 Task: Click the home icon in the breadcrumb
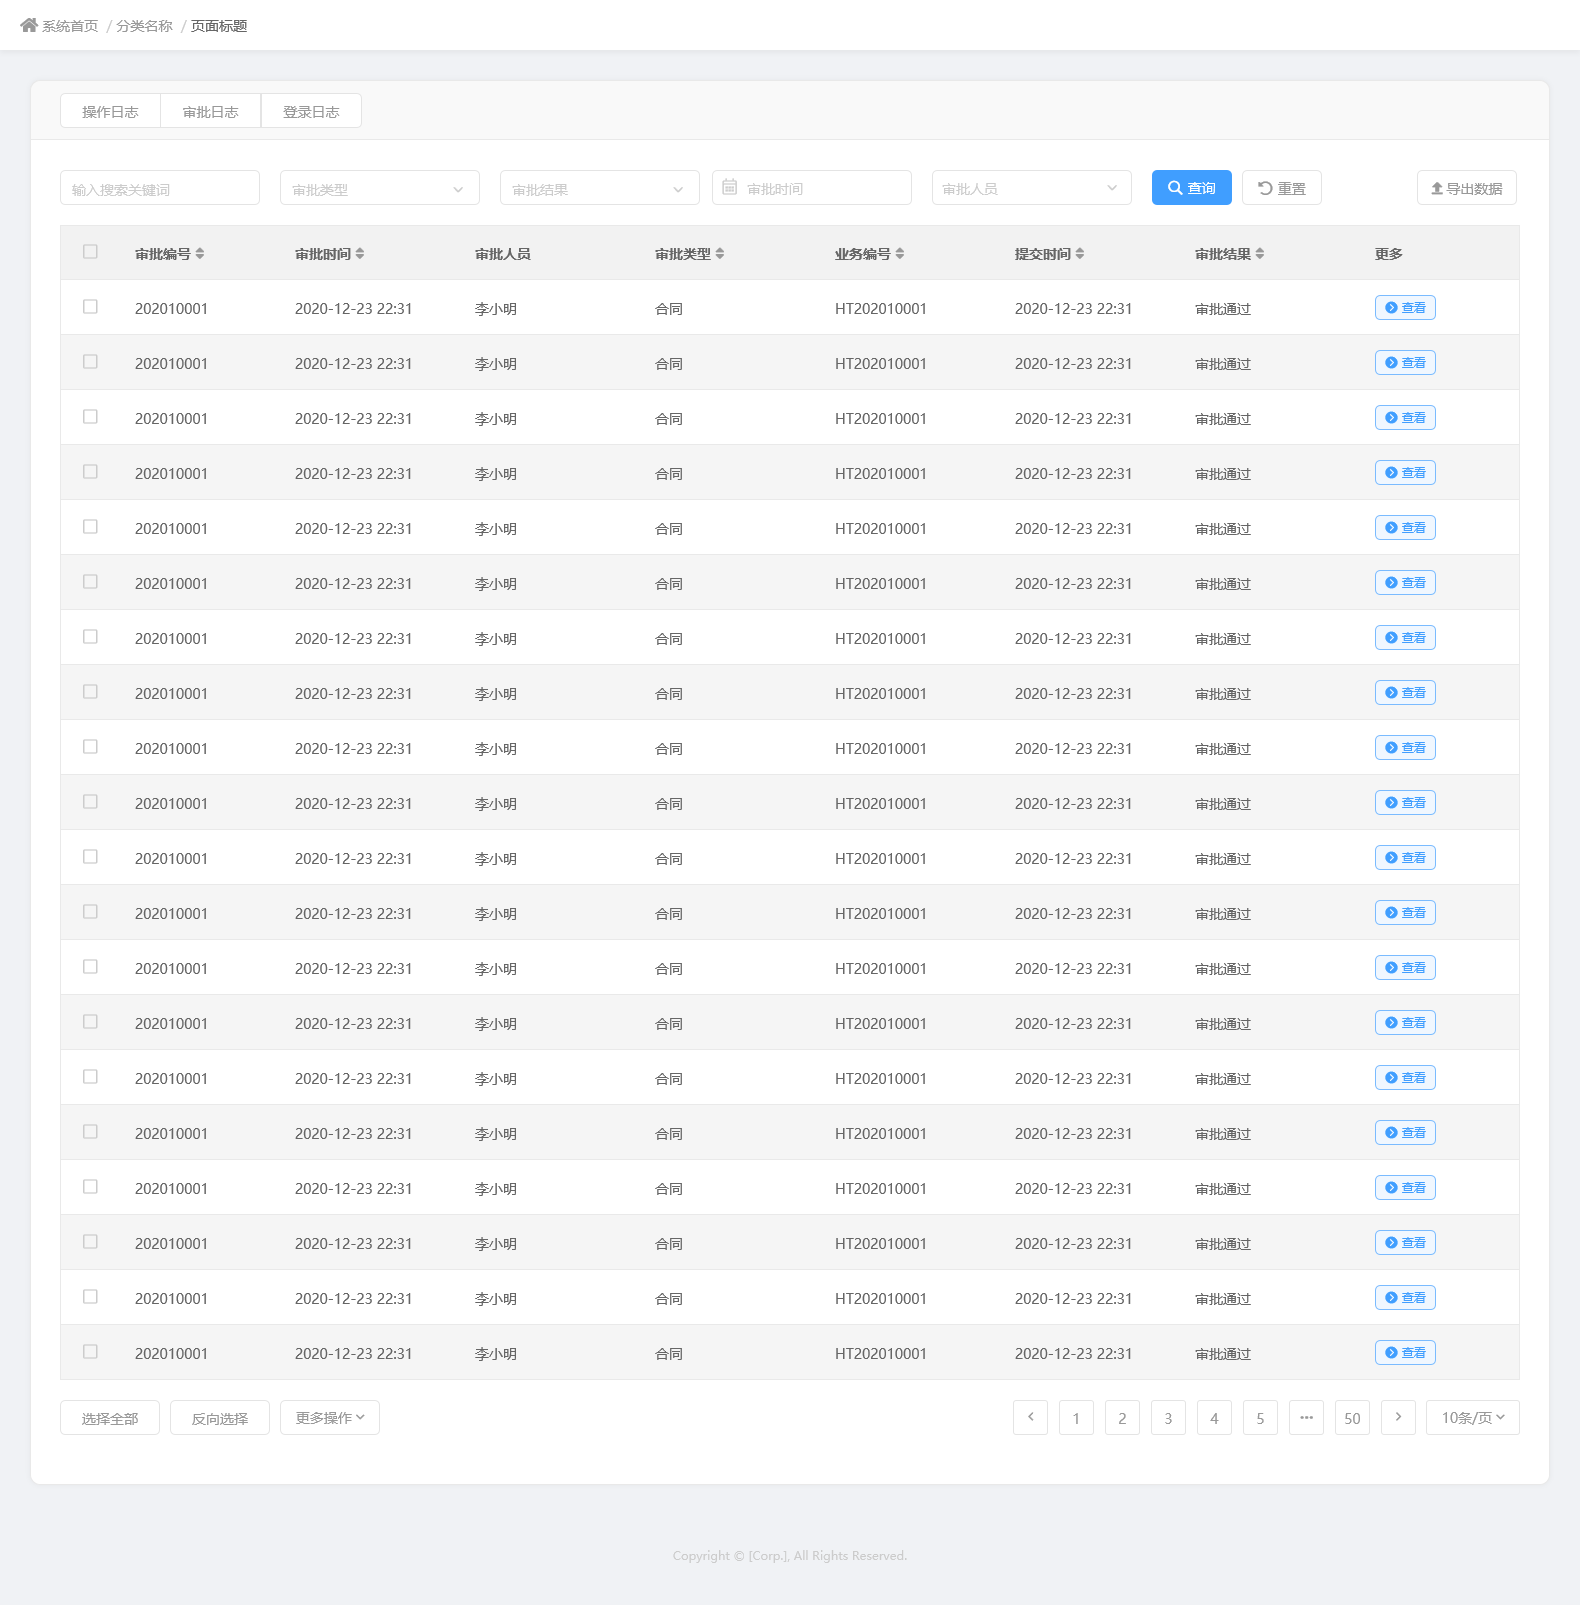tap(29, 25)
